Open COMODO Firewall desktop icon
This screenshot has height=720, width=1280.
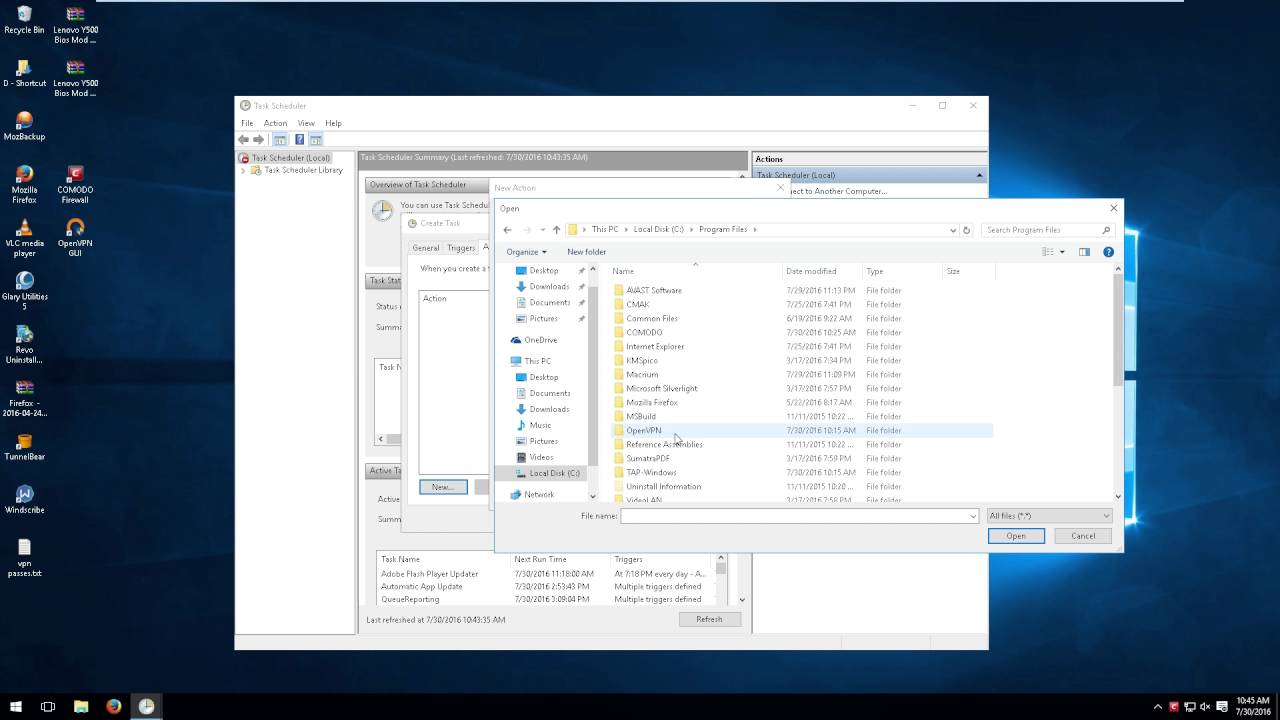tap(75, 182)
